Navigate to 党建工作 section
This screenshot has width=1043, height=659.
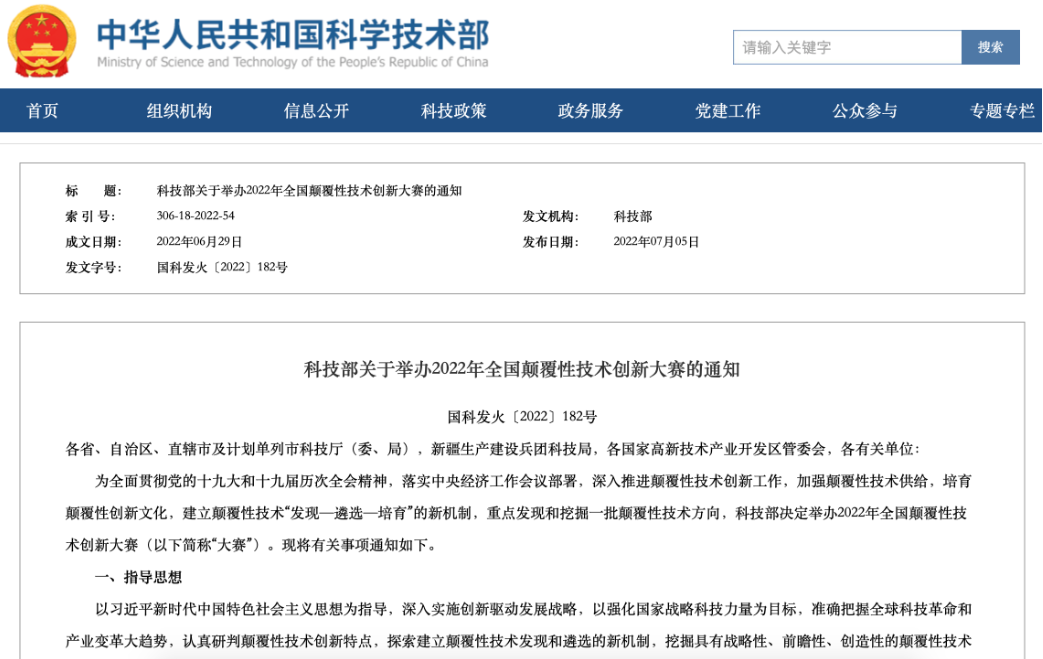[x=727, y=111]
